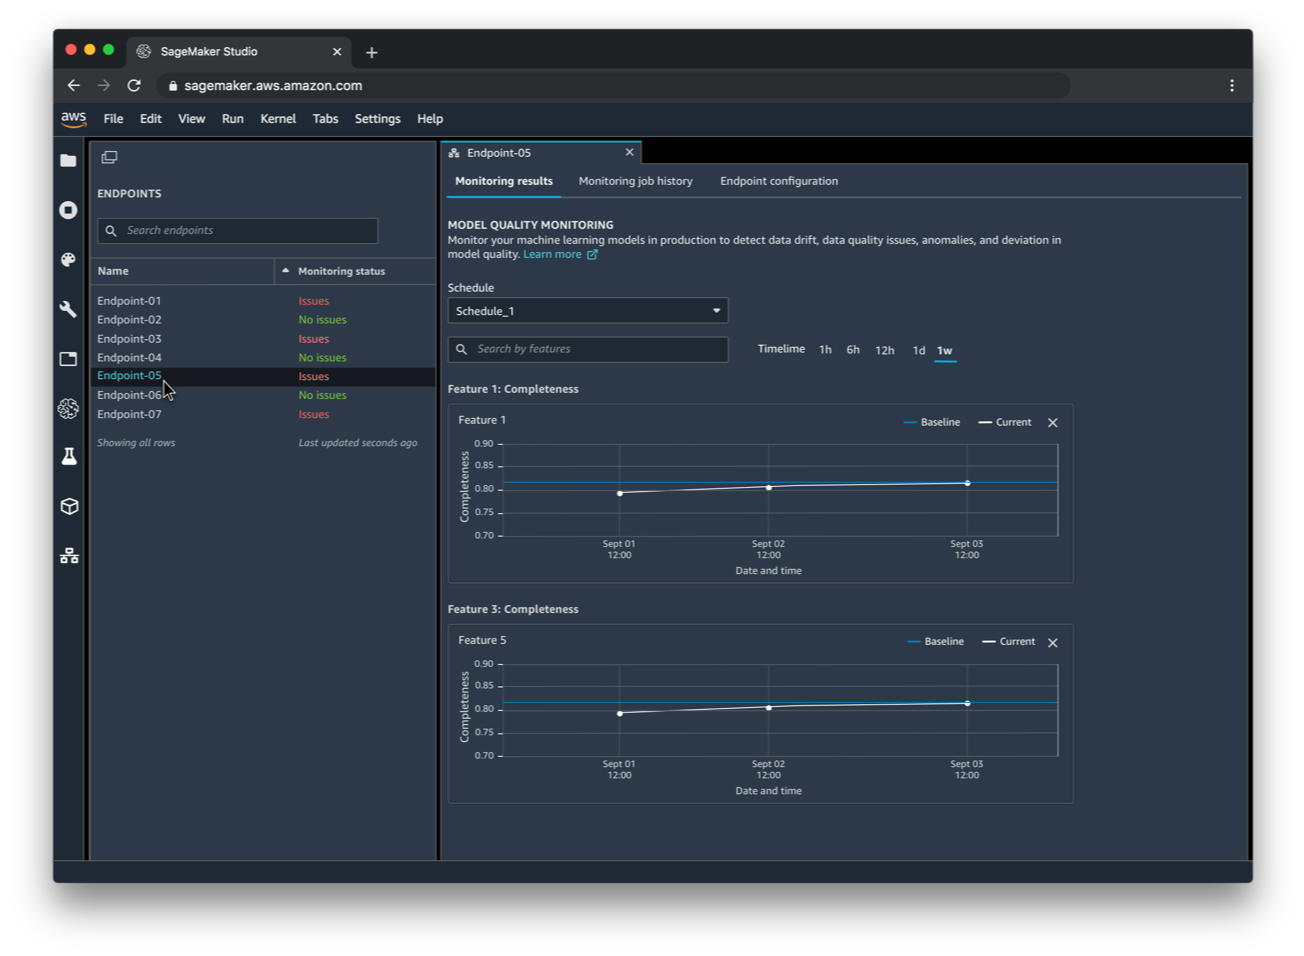Viewport: 1304px width, 956px height.
Task: Open the folder file browser sidebar icon
Action: pyautogui.click(x=68, y=161)
